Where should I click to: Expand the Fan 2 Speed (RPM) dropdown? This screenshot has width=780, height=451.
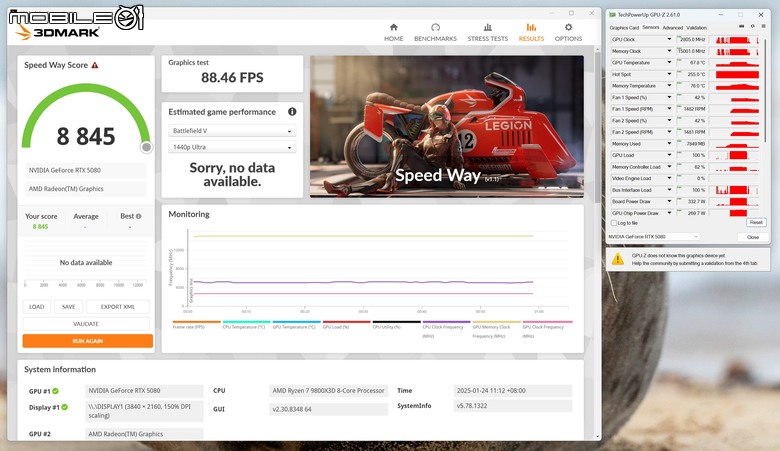click(x=669, y=132)
